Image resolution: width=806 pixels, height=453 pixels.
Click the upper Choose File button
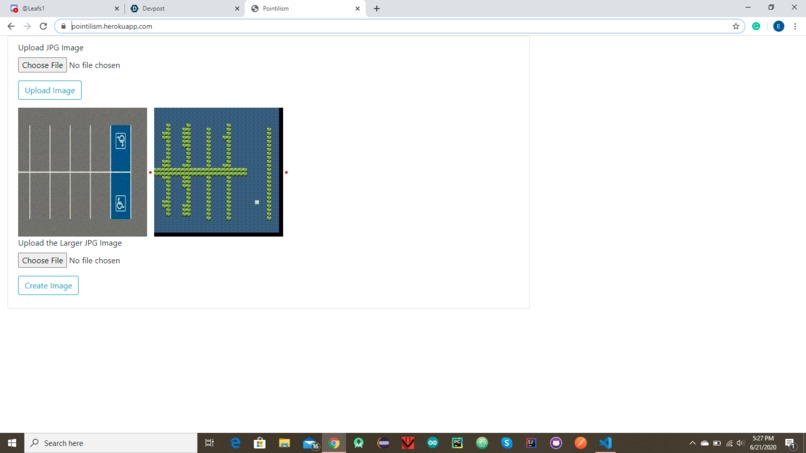42,65
